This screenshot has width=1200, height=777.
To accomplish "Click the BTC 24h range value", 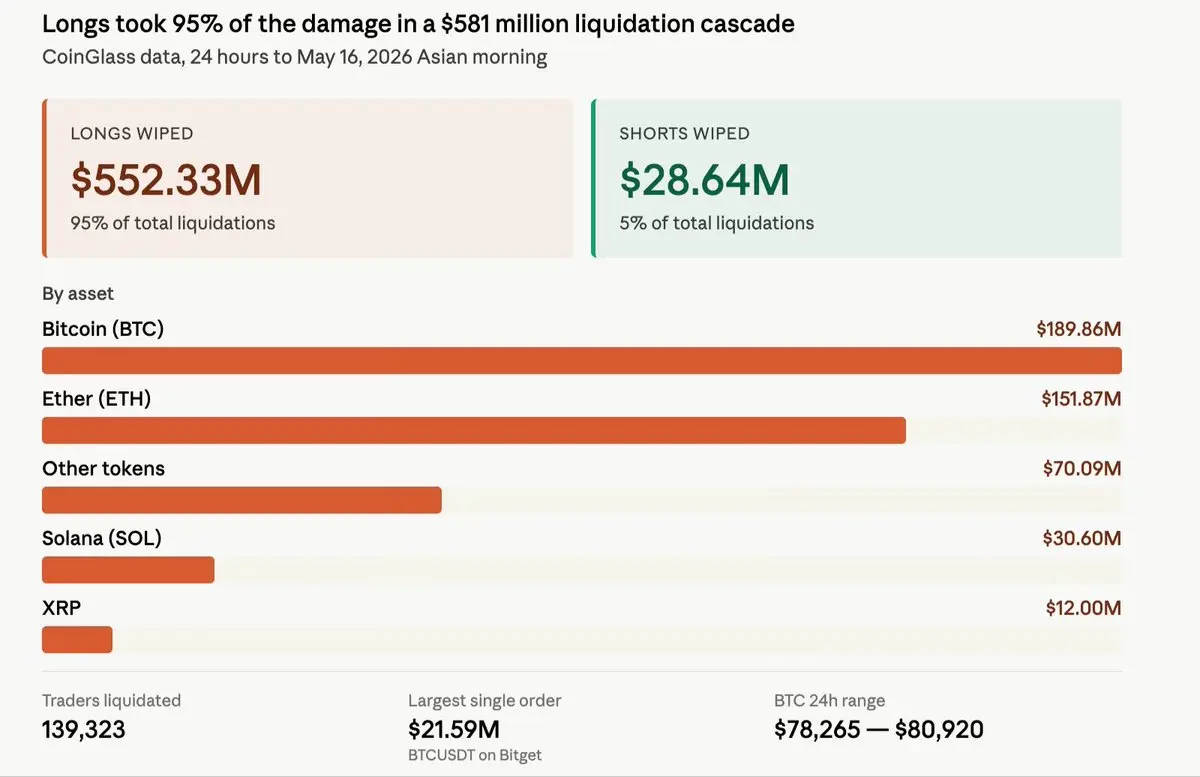I will point(879,730).
